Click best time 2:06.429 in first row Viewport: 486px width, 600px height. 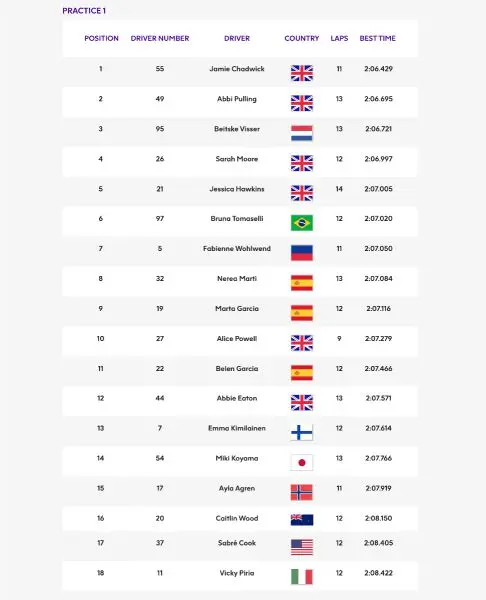click(378, 69)
